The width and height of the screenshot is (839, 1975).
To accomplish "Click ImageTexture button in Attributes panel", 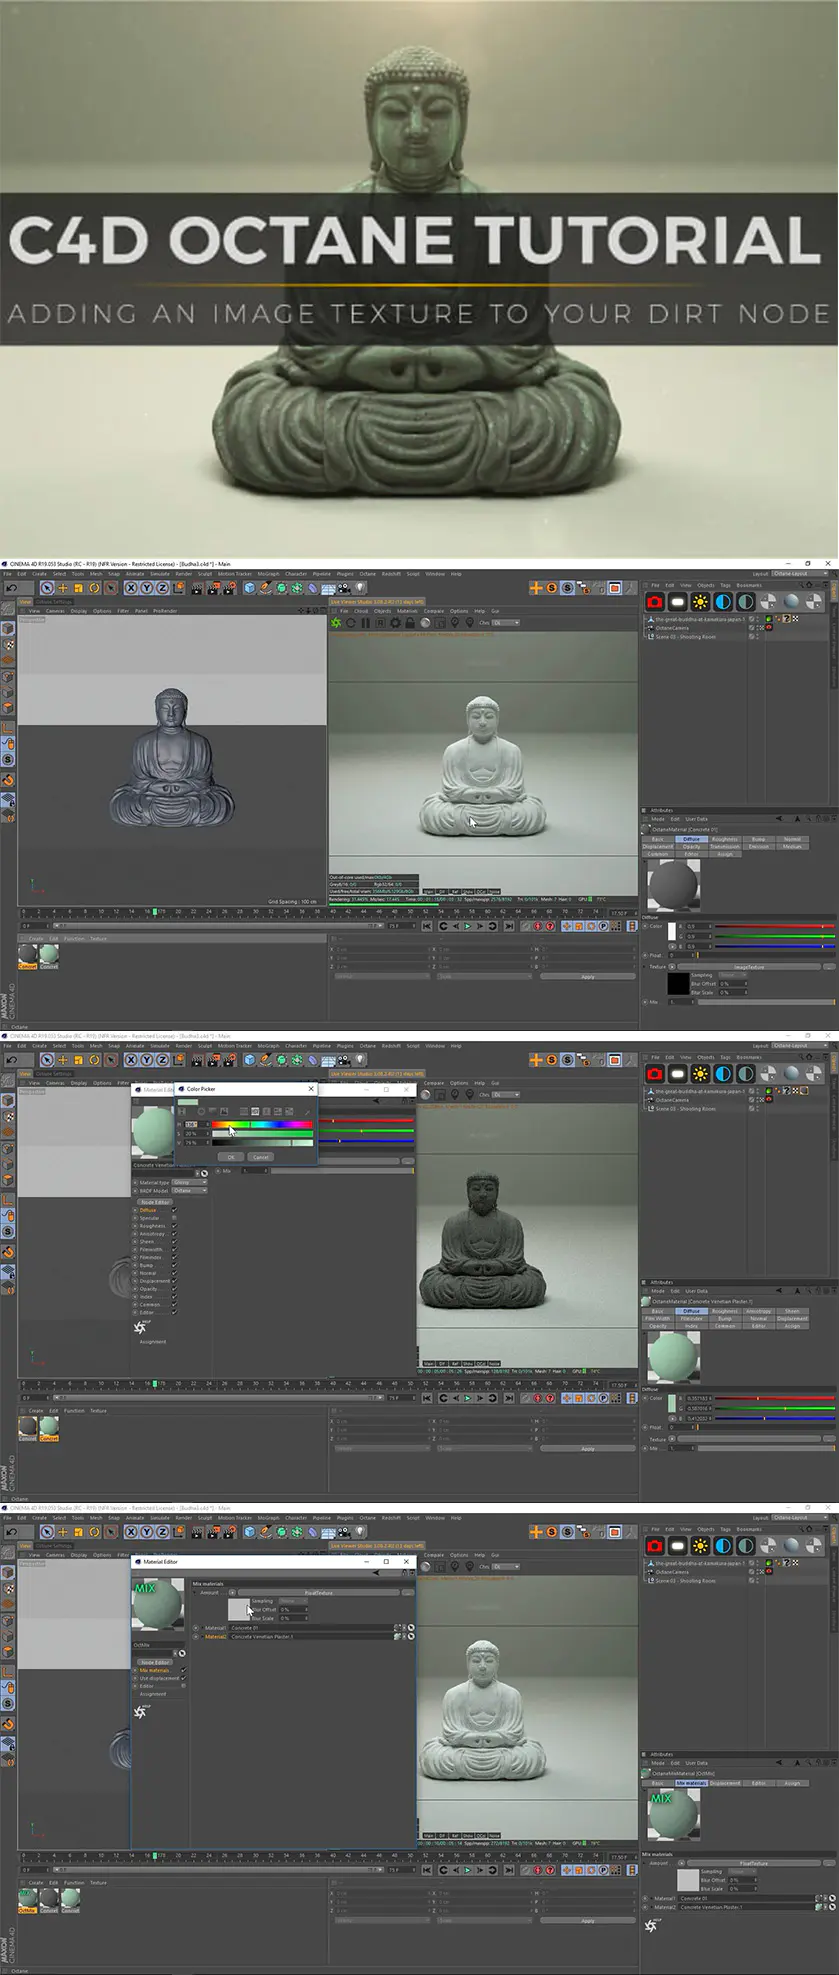I will click(749, 967).
